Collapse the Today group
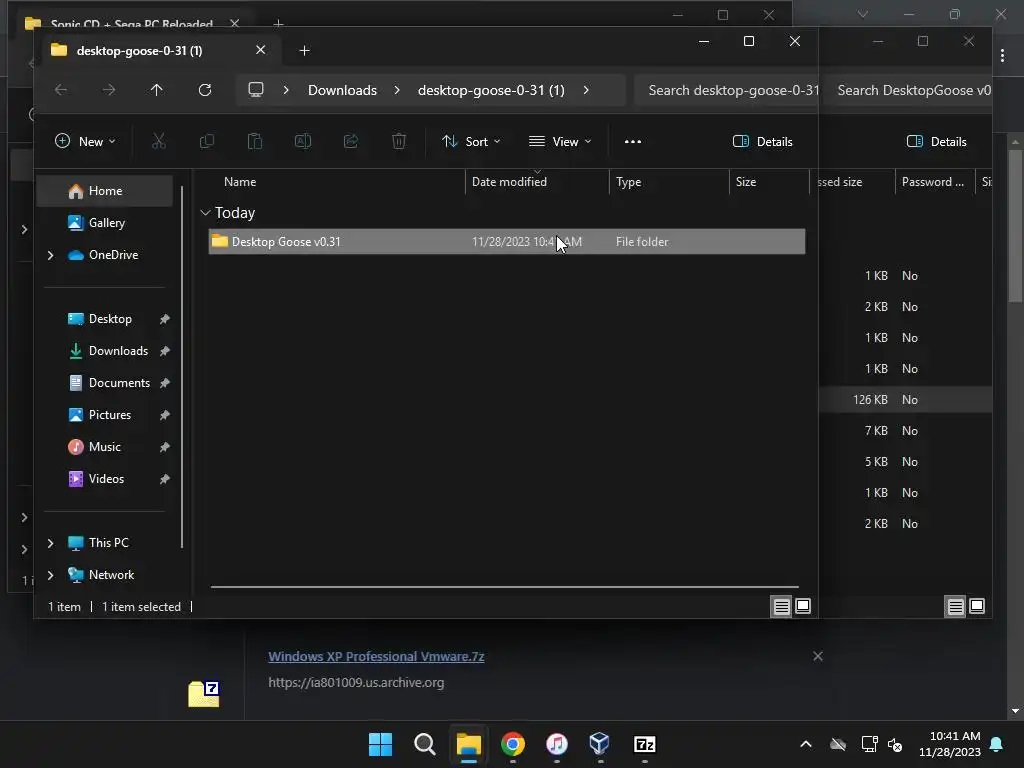 (205, 213)
